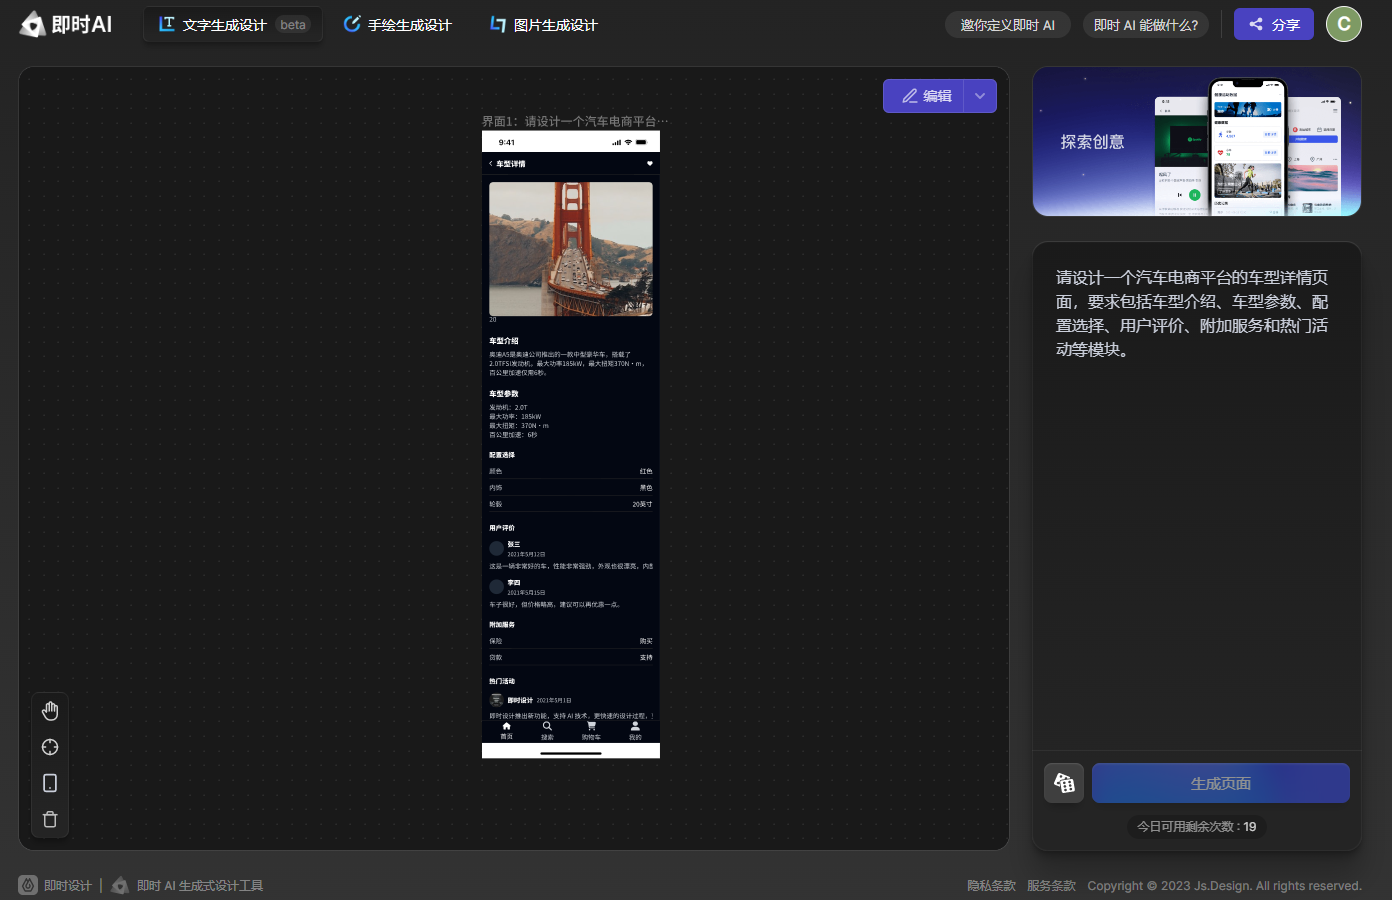The image size is (1392, 900).
Task: Open the 图片生成设计 tab
Action: point(544,25)
